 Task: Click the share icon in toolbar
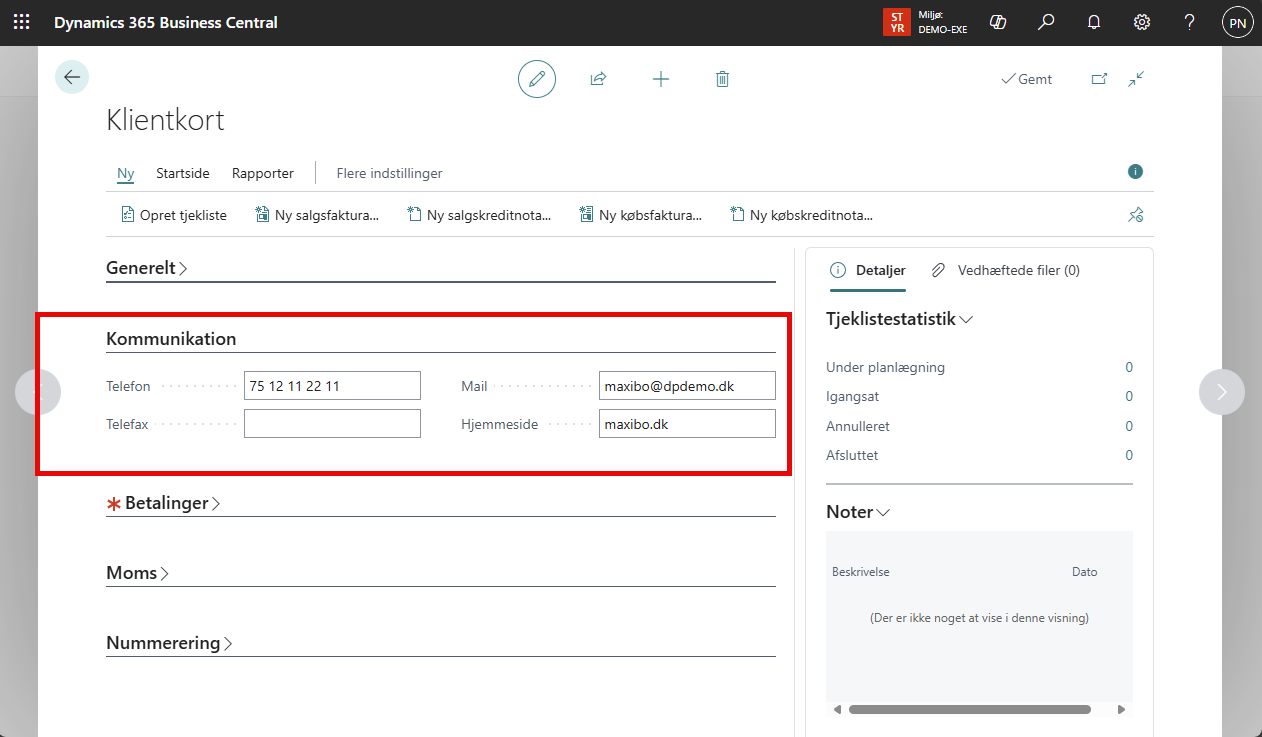(x=598, y=79)
